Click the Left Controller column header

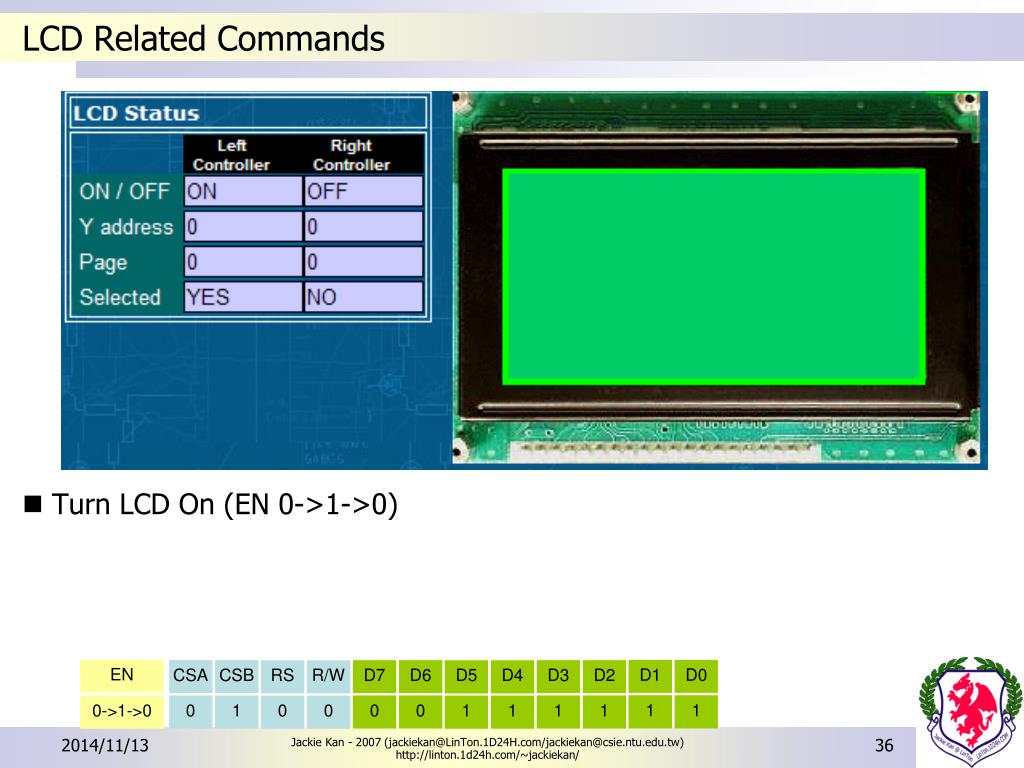(231, 155)
